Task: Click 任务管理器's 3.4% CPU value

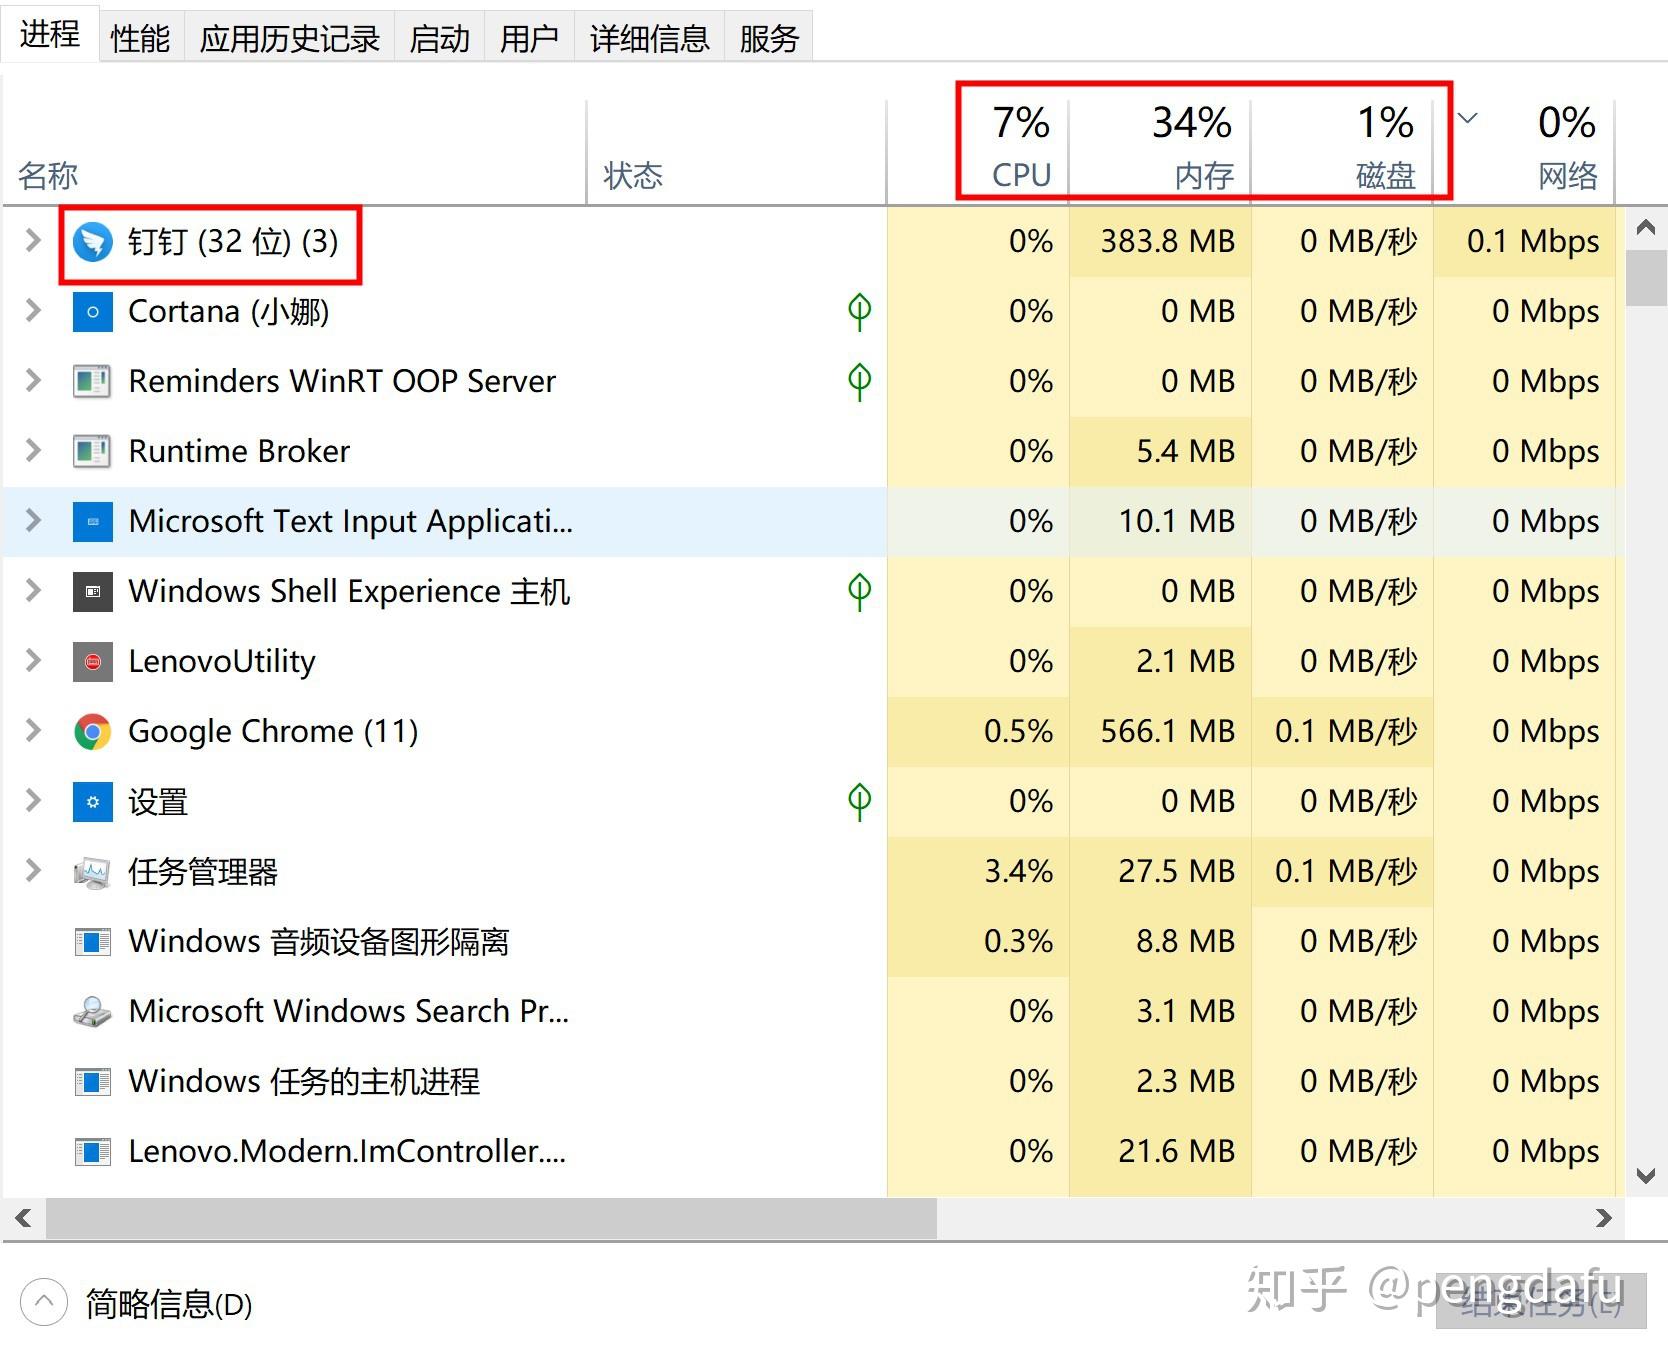Action: [x=1018, y=872]
